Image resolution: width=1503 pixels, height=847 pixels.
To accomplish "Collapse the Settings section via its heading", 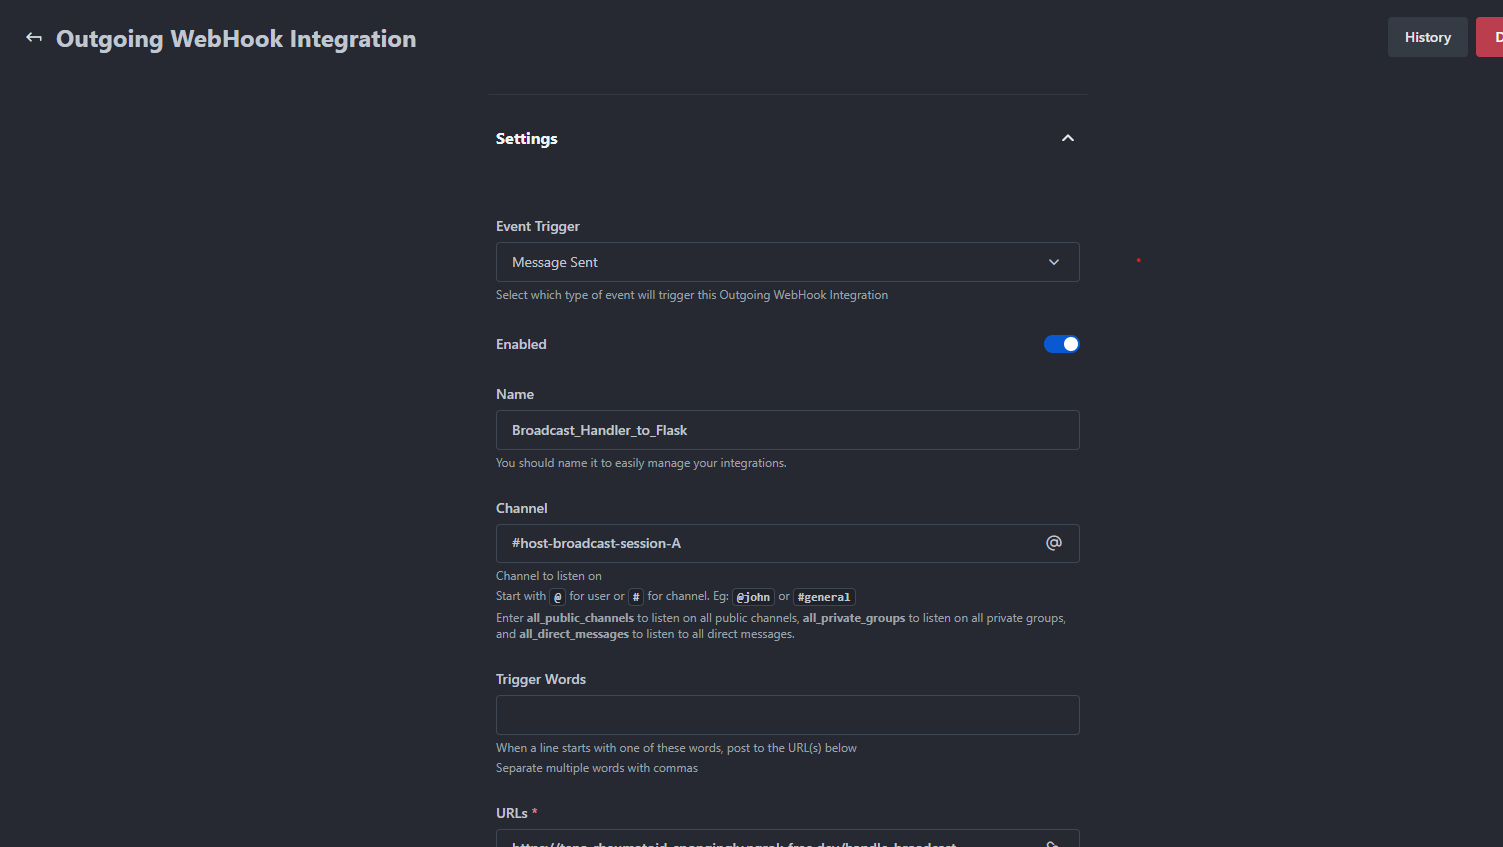I will tap(527, 139).
